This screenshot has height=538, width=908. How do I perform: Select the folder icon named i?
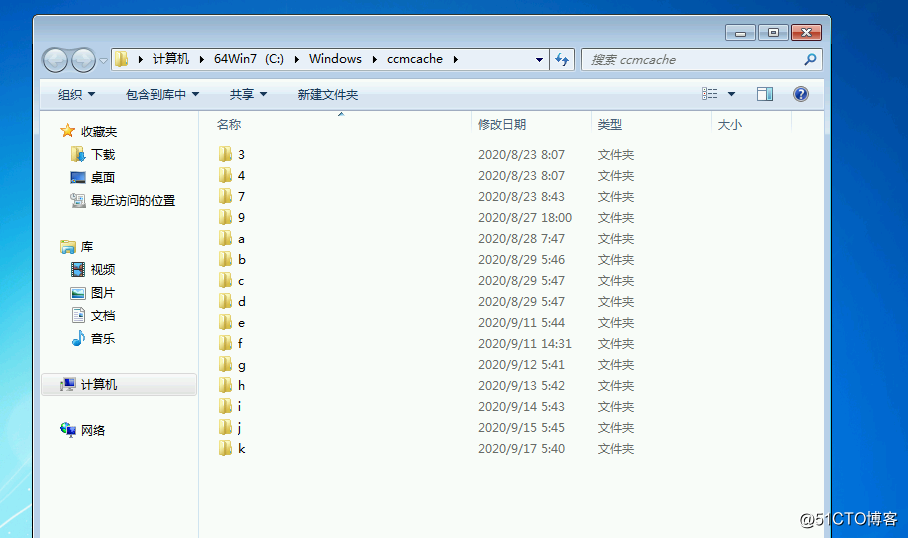[x=225, y=406]
